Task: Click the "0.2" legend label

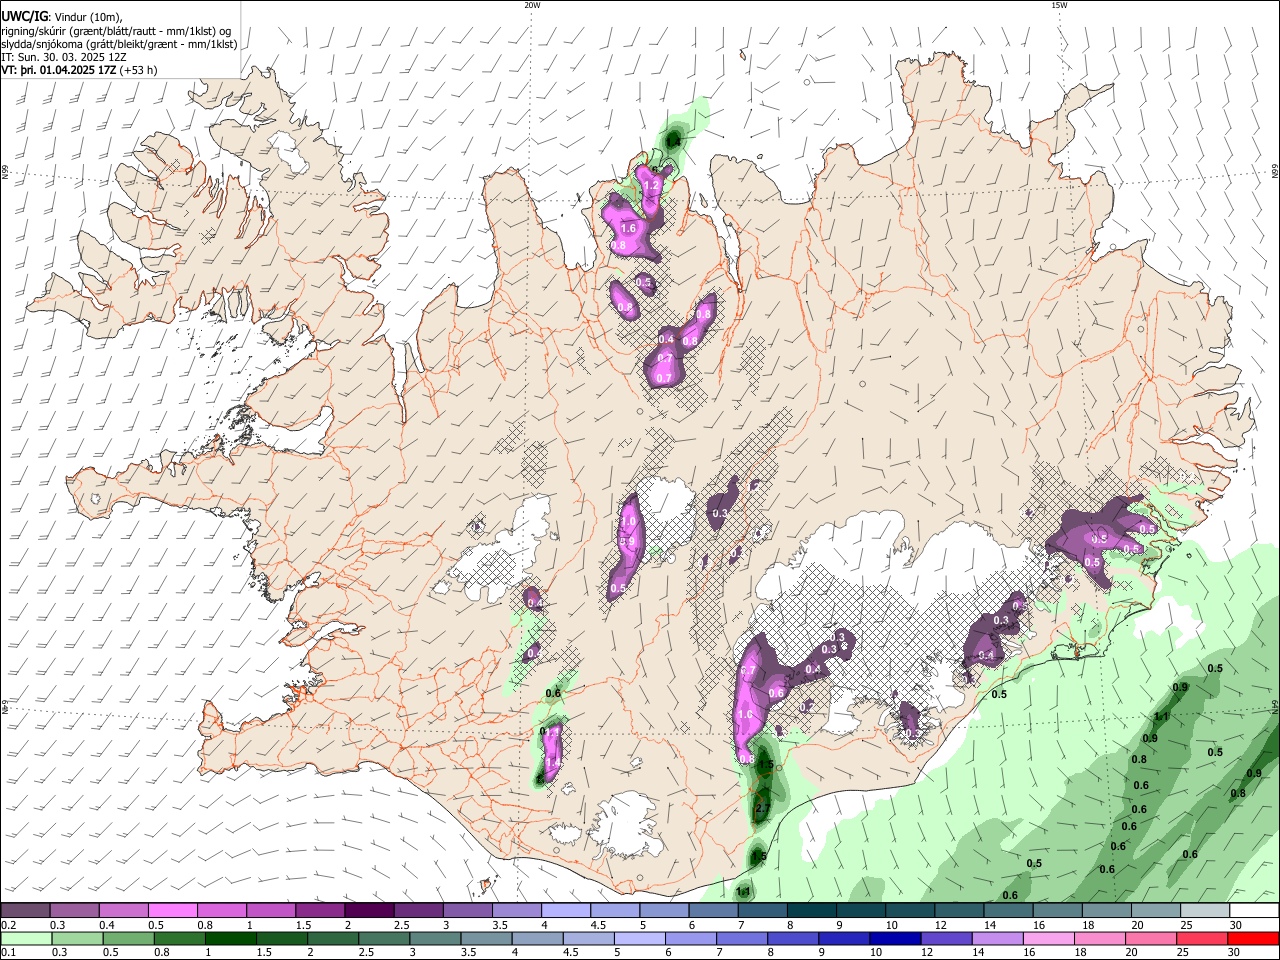Action: 7,925
